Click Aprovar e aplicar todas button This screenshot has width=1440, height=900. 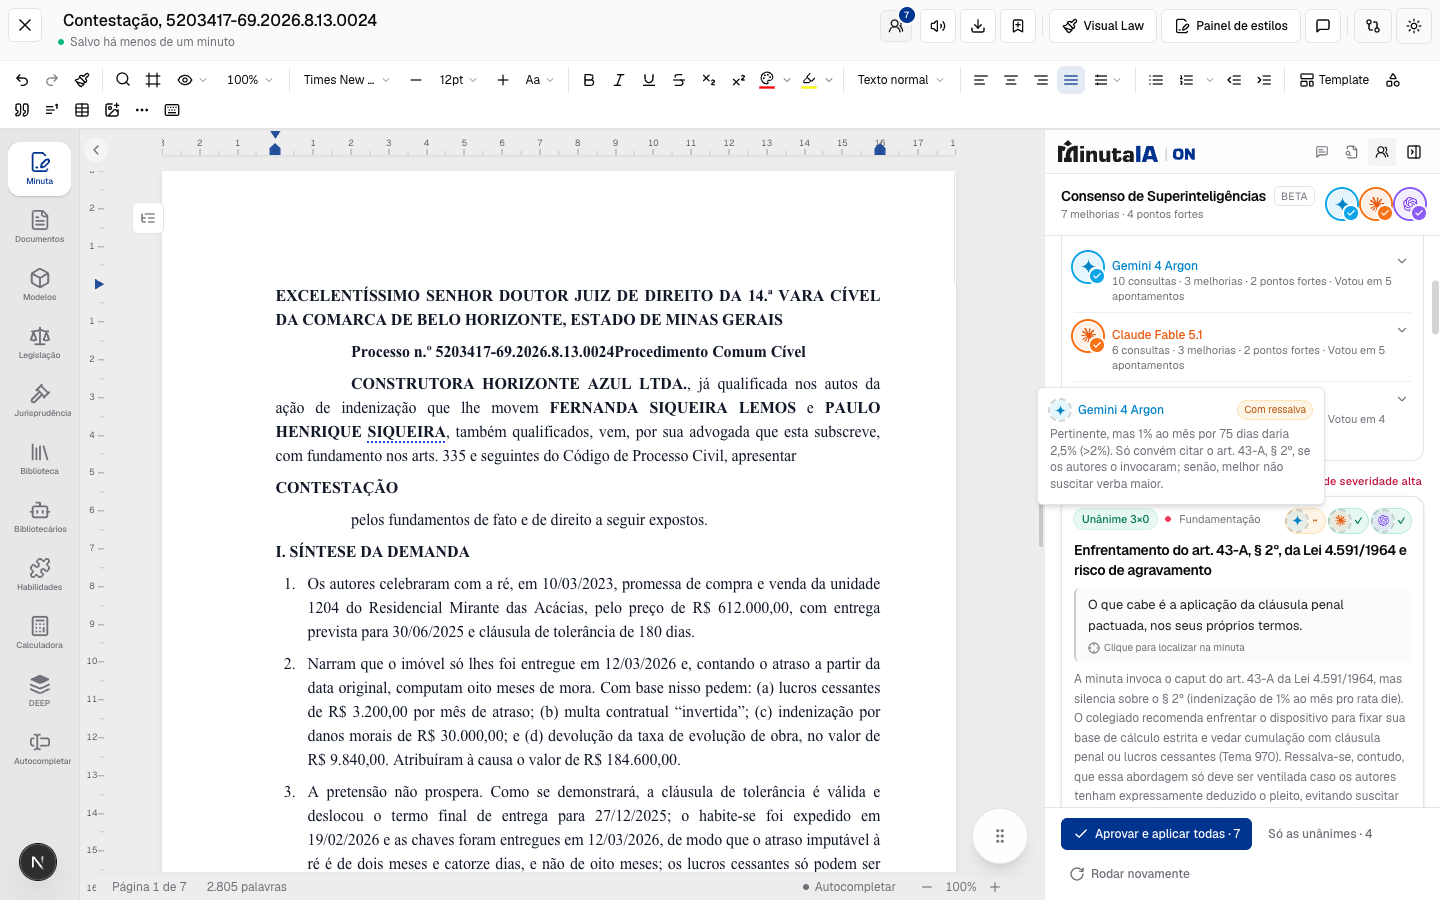pos(1156,834)
